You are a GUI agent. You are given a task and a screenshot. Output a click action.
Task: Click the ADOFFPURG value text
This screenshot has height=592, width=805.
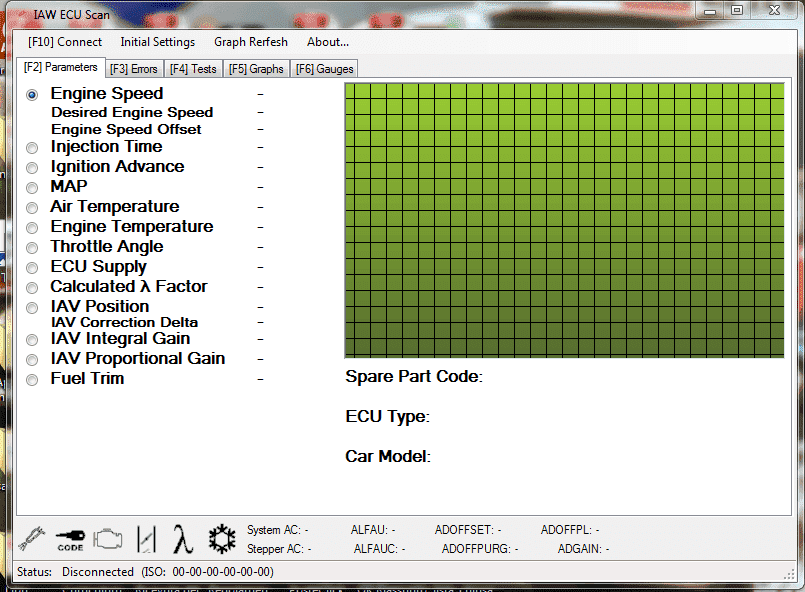click(x=480, y=549)
